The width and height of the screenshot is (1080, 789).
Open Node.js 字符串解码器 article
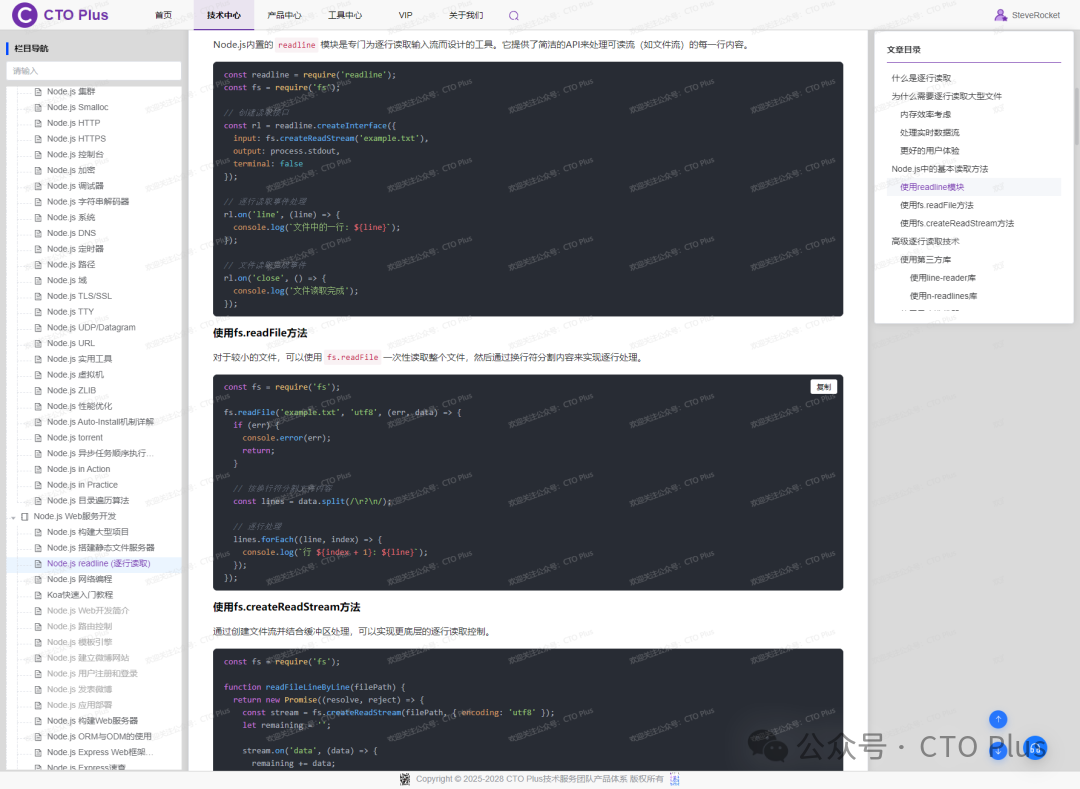click(87, 202)
